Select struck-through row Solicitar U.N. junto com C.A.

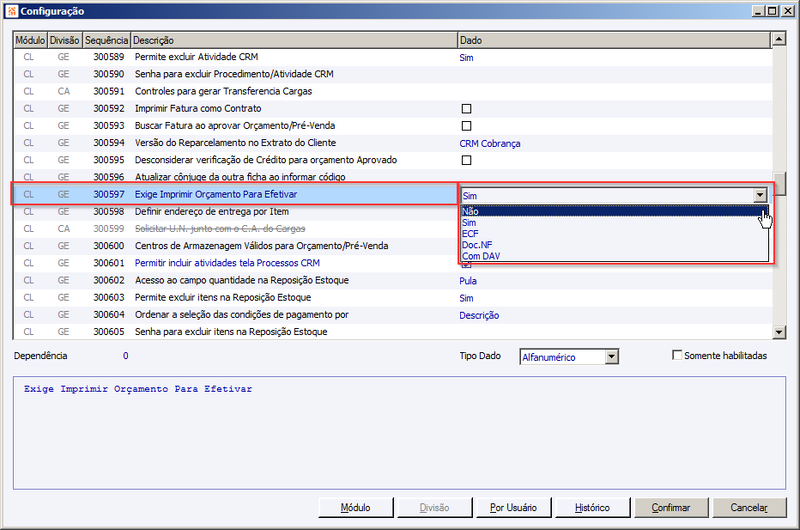(x=237, y=229)
